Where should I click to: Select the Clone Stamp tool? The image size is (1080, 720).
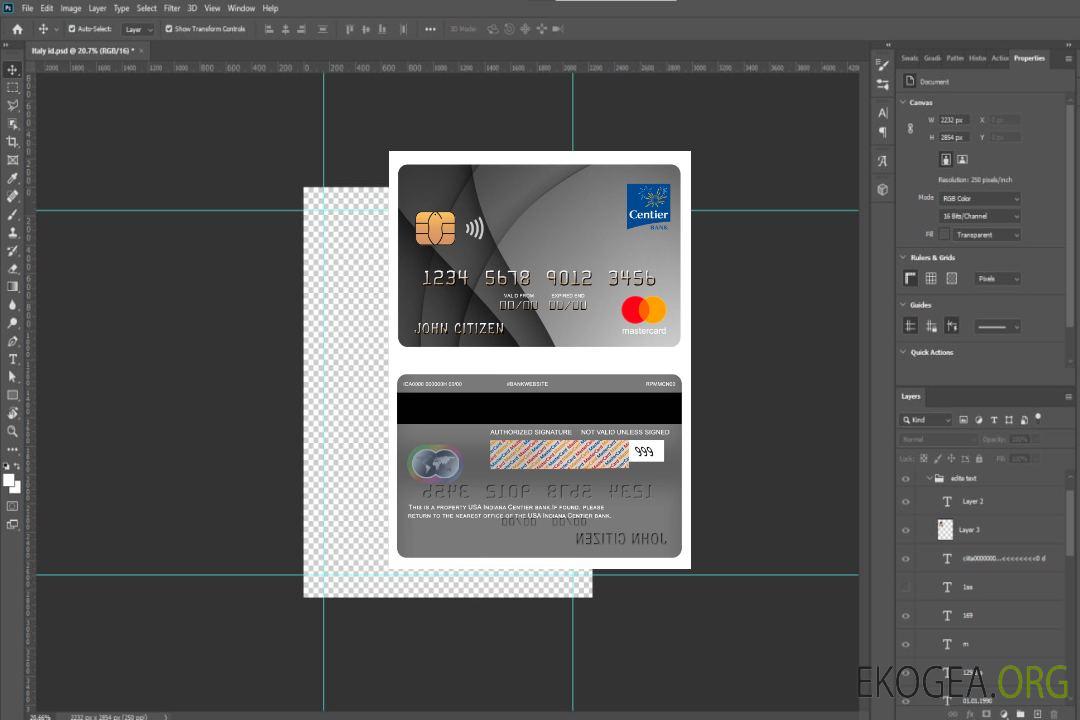click(x=12, y=232)
